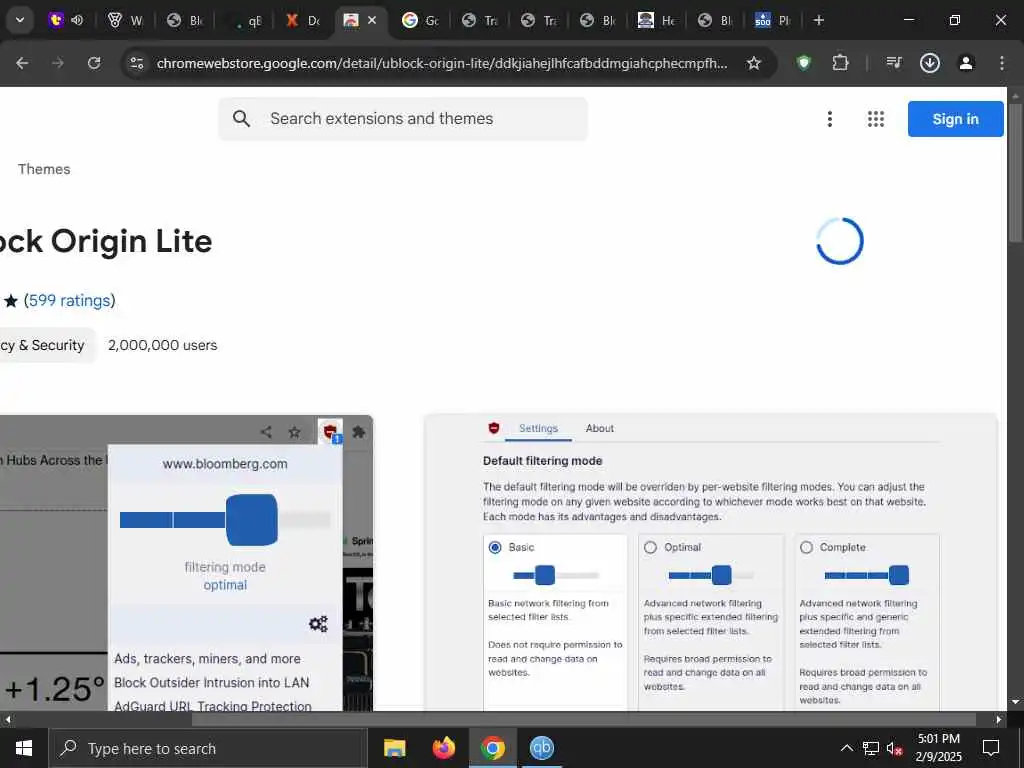Open the web store more options menu
This screenshot has width=1024, height=768.
click(829, 119)
